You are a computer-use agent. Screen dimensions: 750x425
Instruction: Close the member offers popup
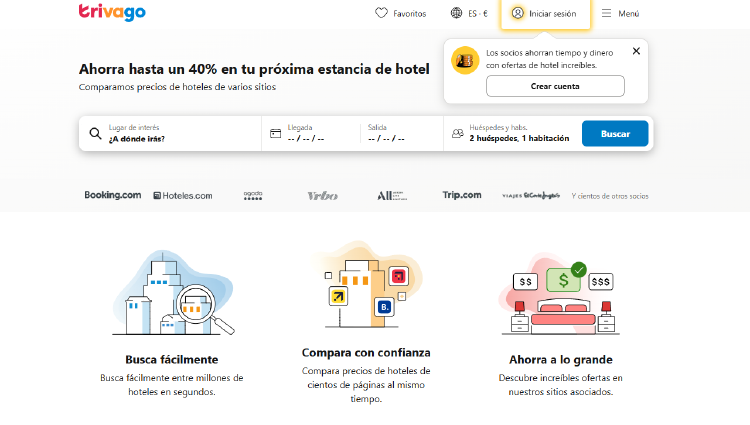click(x=636, y=51)
